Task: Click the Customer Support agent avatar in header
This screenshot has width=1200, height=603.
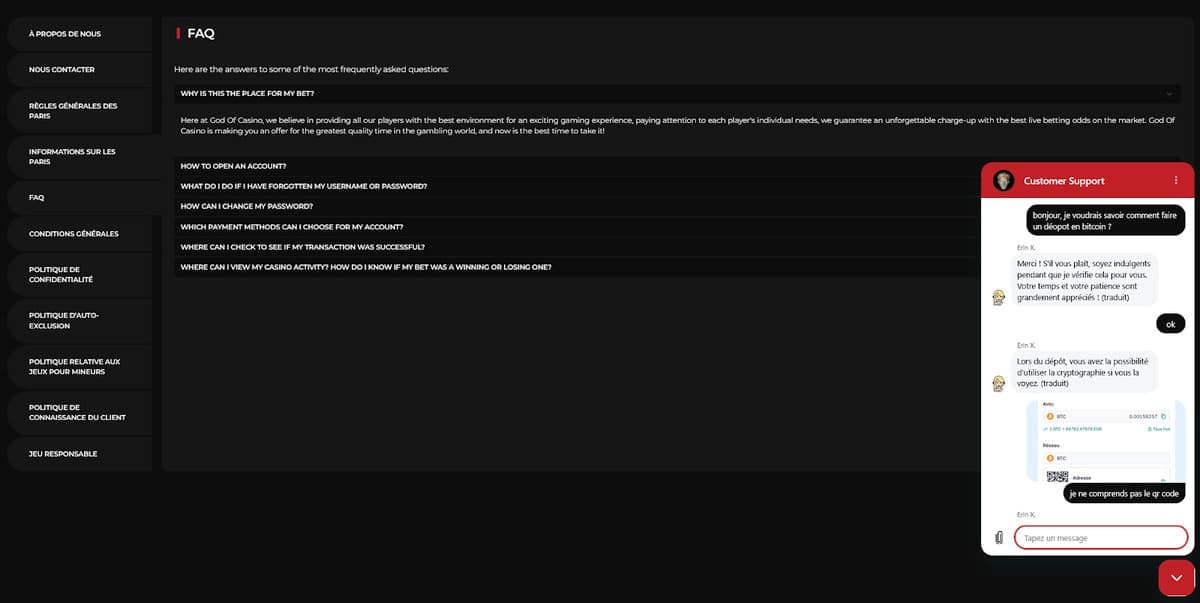Action: 1004,181
